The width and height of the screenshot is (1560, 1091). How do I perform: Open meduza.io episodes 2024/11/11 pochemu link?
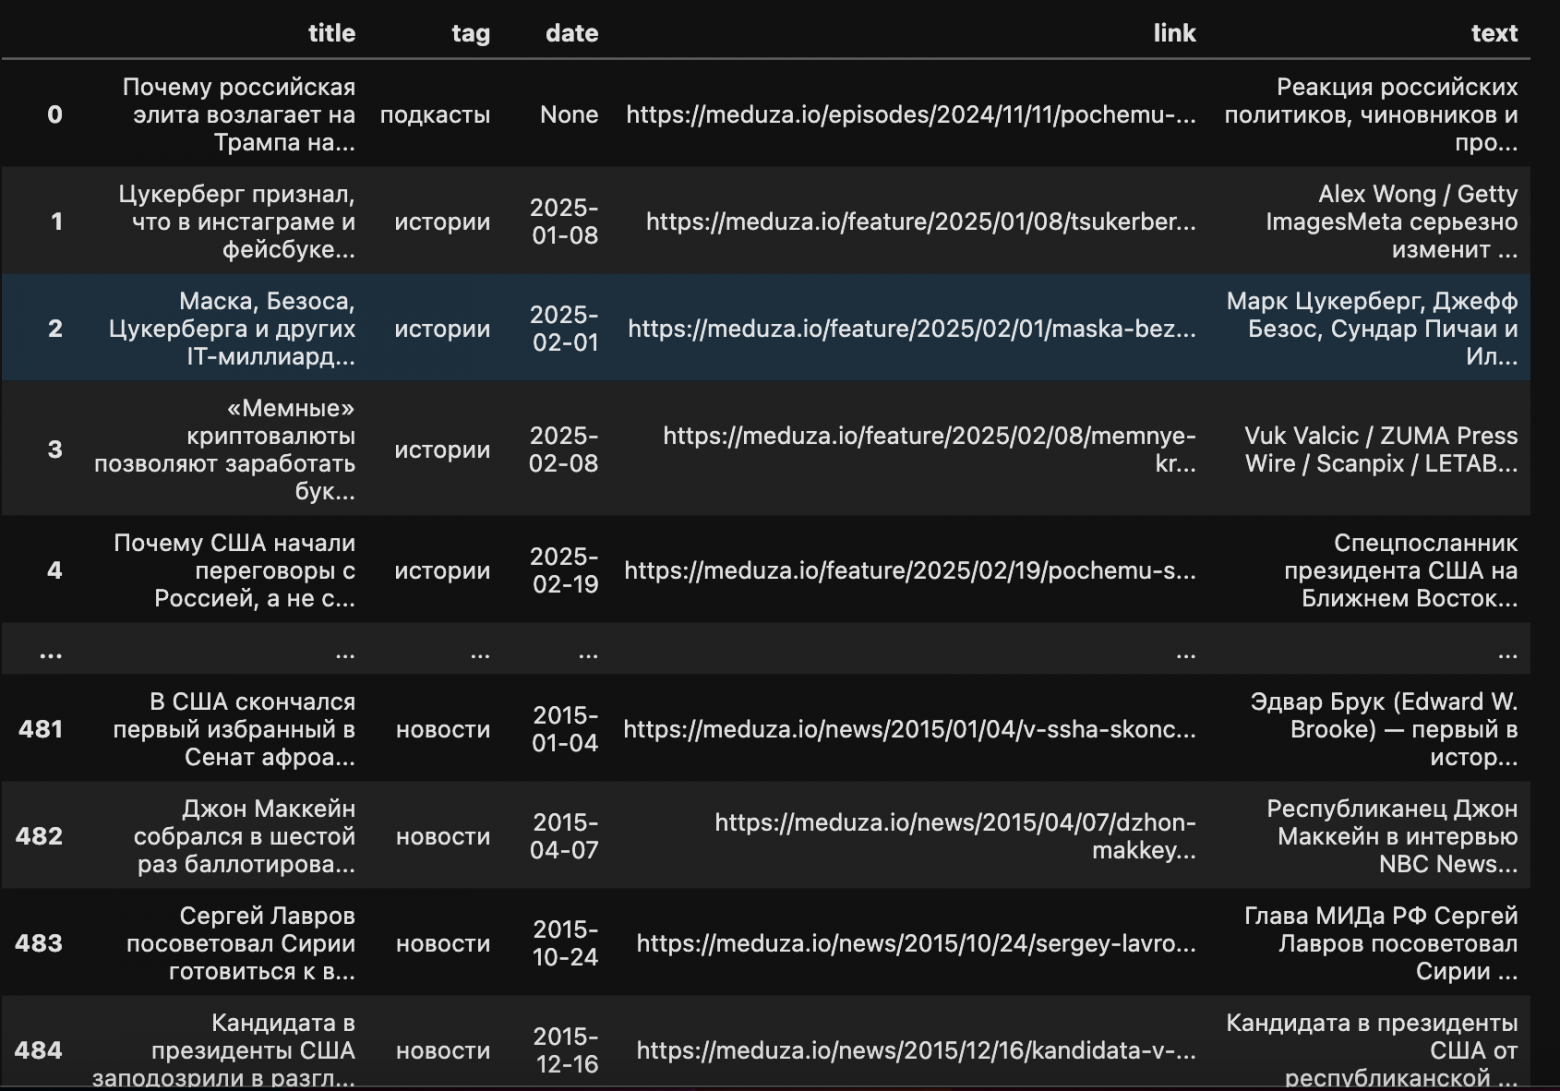click(911, 114)
